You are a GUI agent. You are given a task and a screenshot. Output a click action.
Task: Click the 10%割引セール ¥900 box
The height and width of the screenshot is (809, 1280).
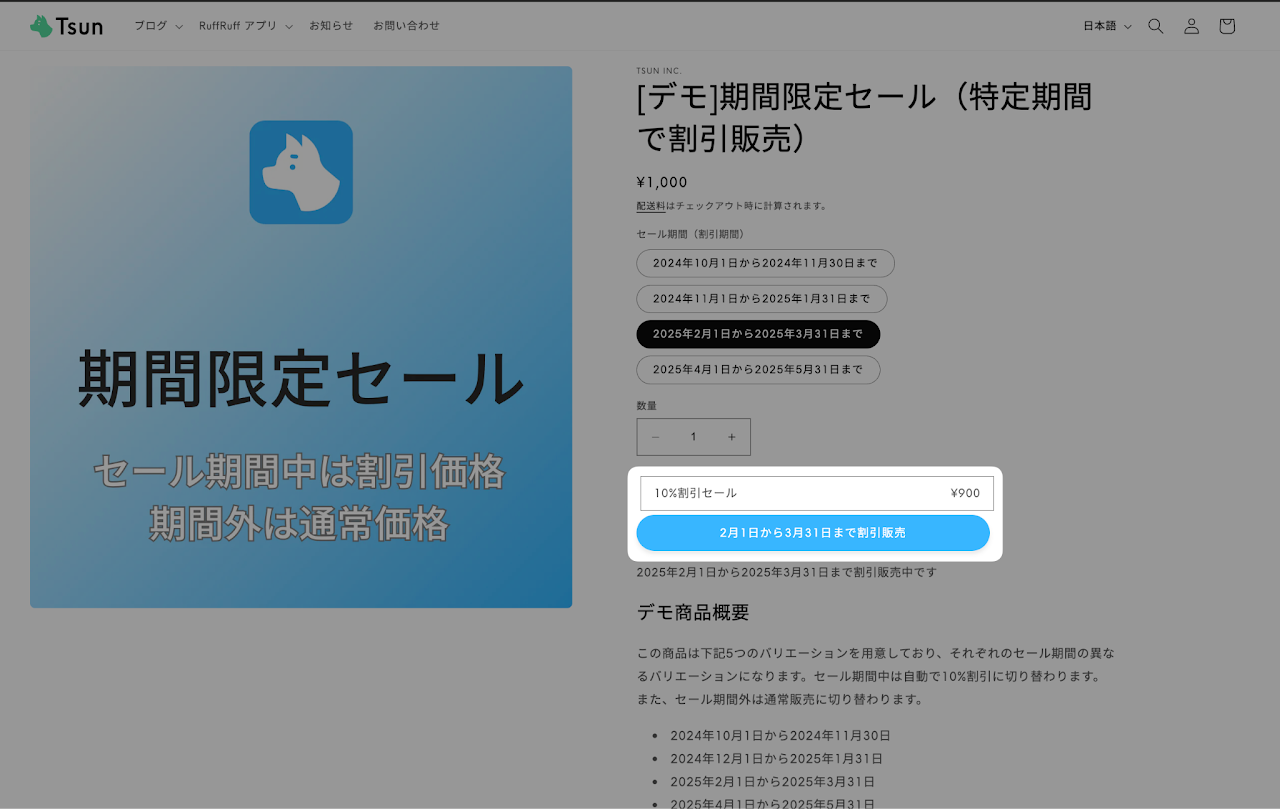click(817, 493)
